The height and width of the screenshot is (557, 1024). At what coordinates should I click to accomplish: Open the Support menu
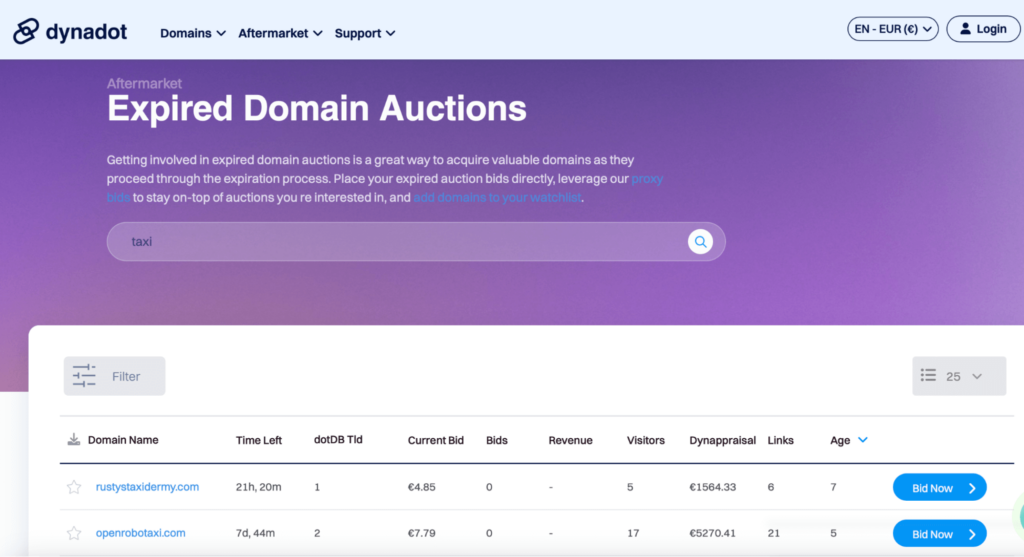point(365,33)
